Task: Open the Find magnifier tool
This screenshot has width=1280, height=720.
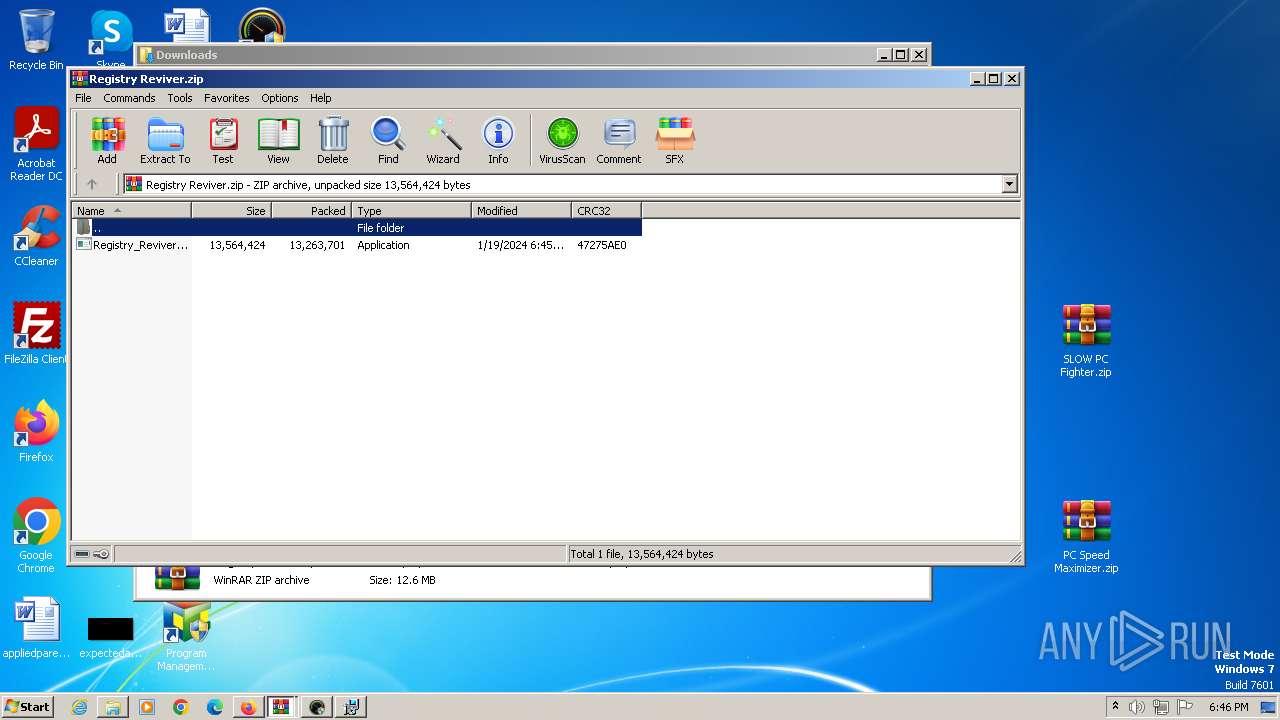Action: point(388,140)
